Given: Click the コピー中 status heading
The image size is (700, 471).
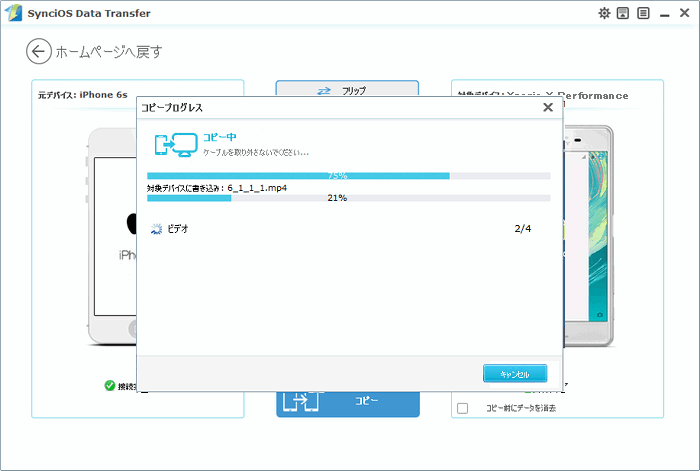Looking at the screenshot, I should pos(220,137).
